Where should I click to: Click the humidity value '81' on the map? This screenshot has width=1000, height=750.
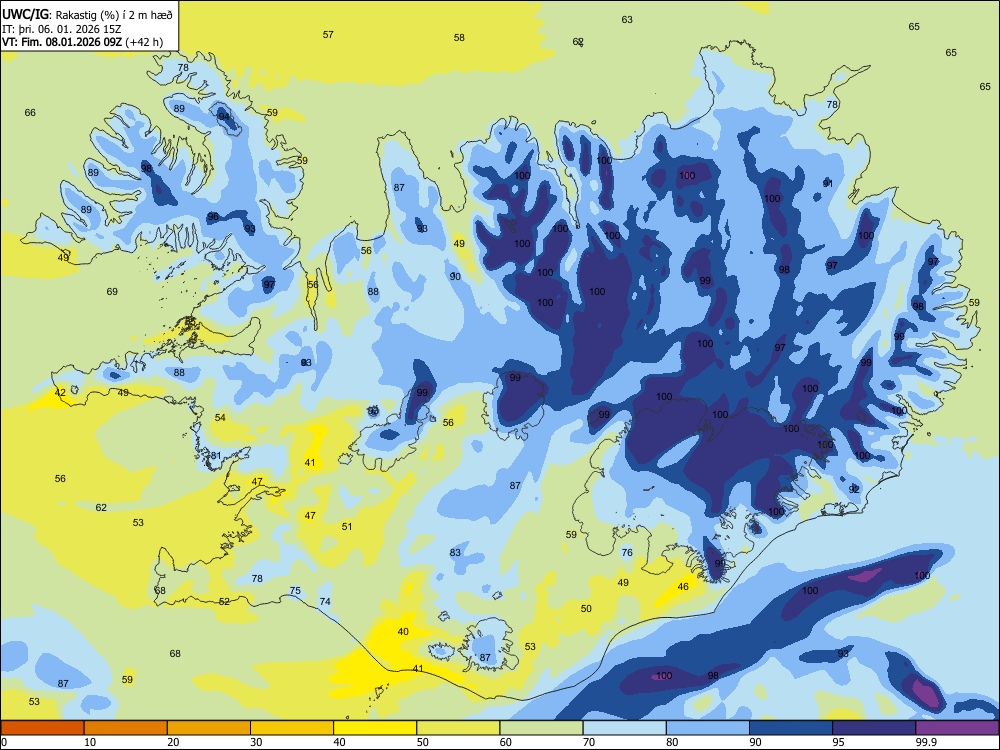coord(216,456)
